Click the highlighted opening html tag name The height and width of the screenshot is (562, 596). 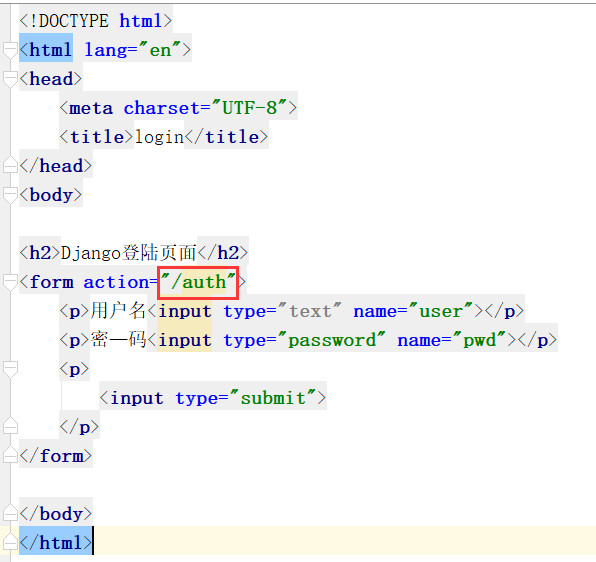[50, 50]
